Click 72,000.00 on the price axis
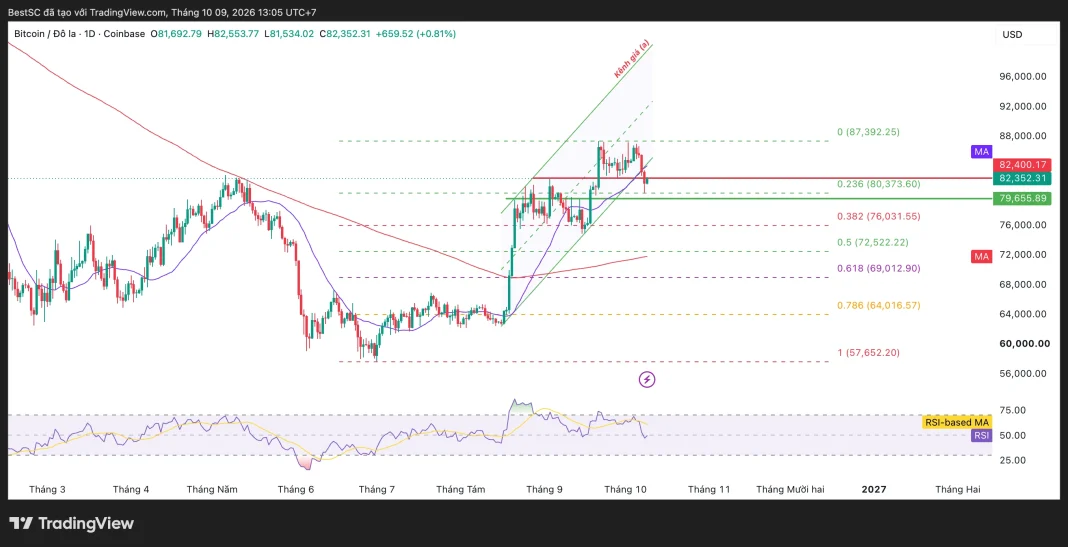Viewport: 1068px width, 547px height. tap(1022, 255)
